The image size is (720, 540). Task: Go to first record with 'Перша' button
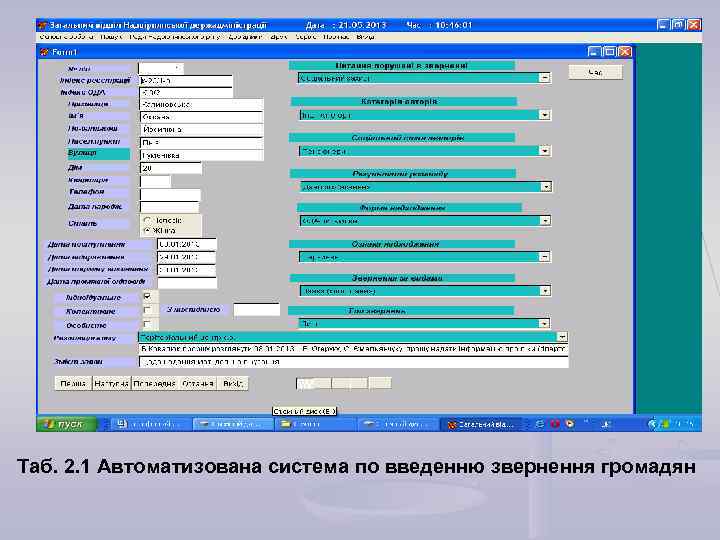pos(73,383)
